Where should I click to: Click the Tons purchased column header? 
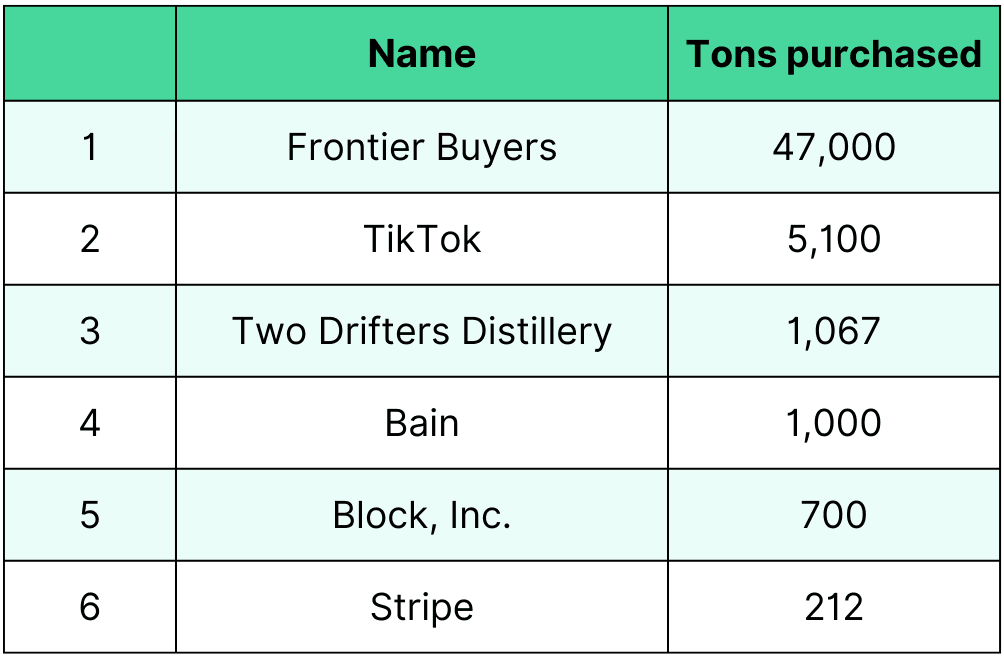834,54
